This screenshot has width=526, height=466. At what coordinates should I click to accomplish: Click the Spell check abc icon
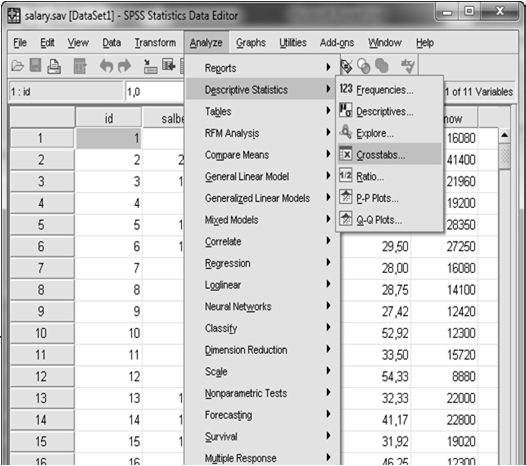408,66
